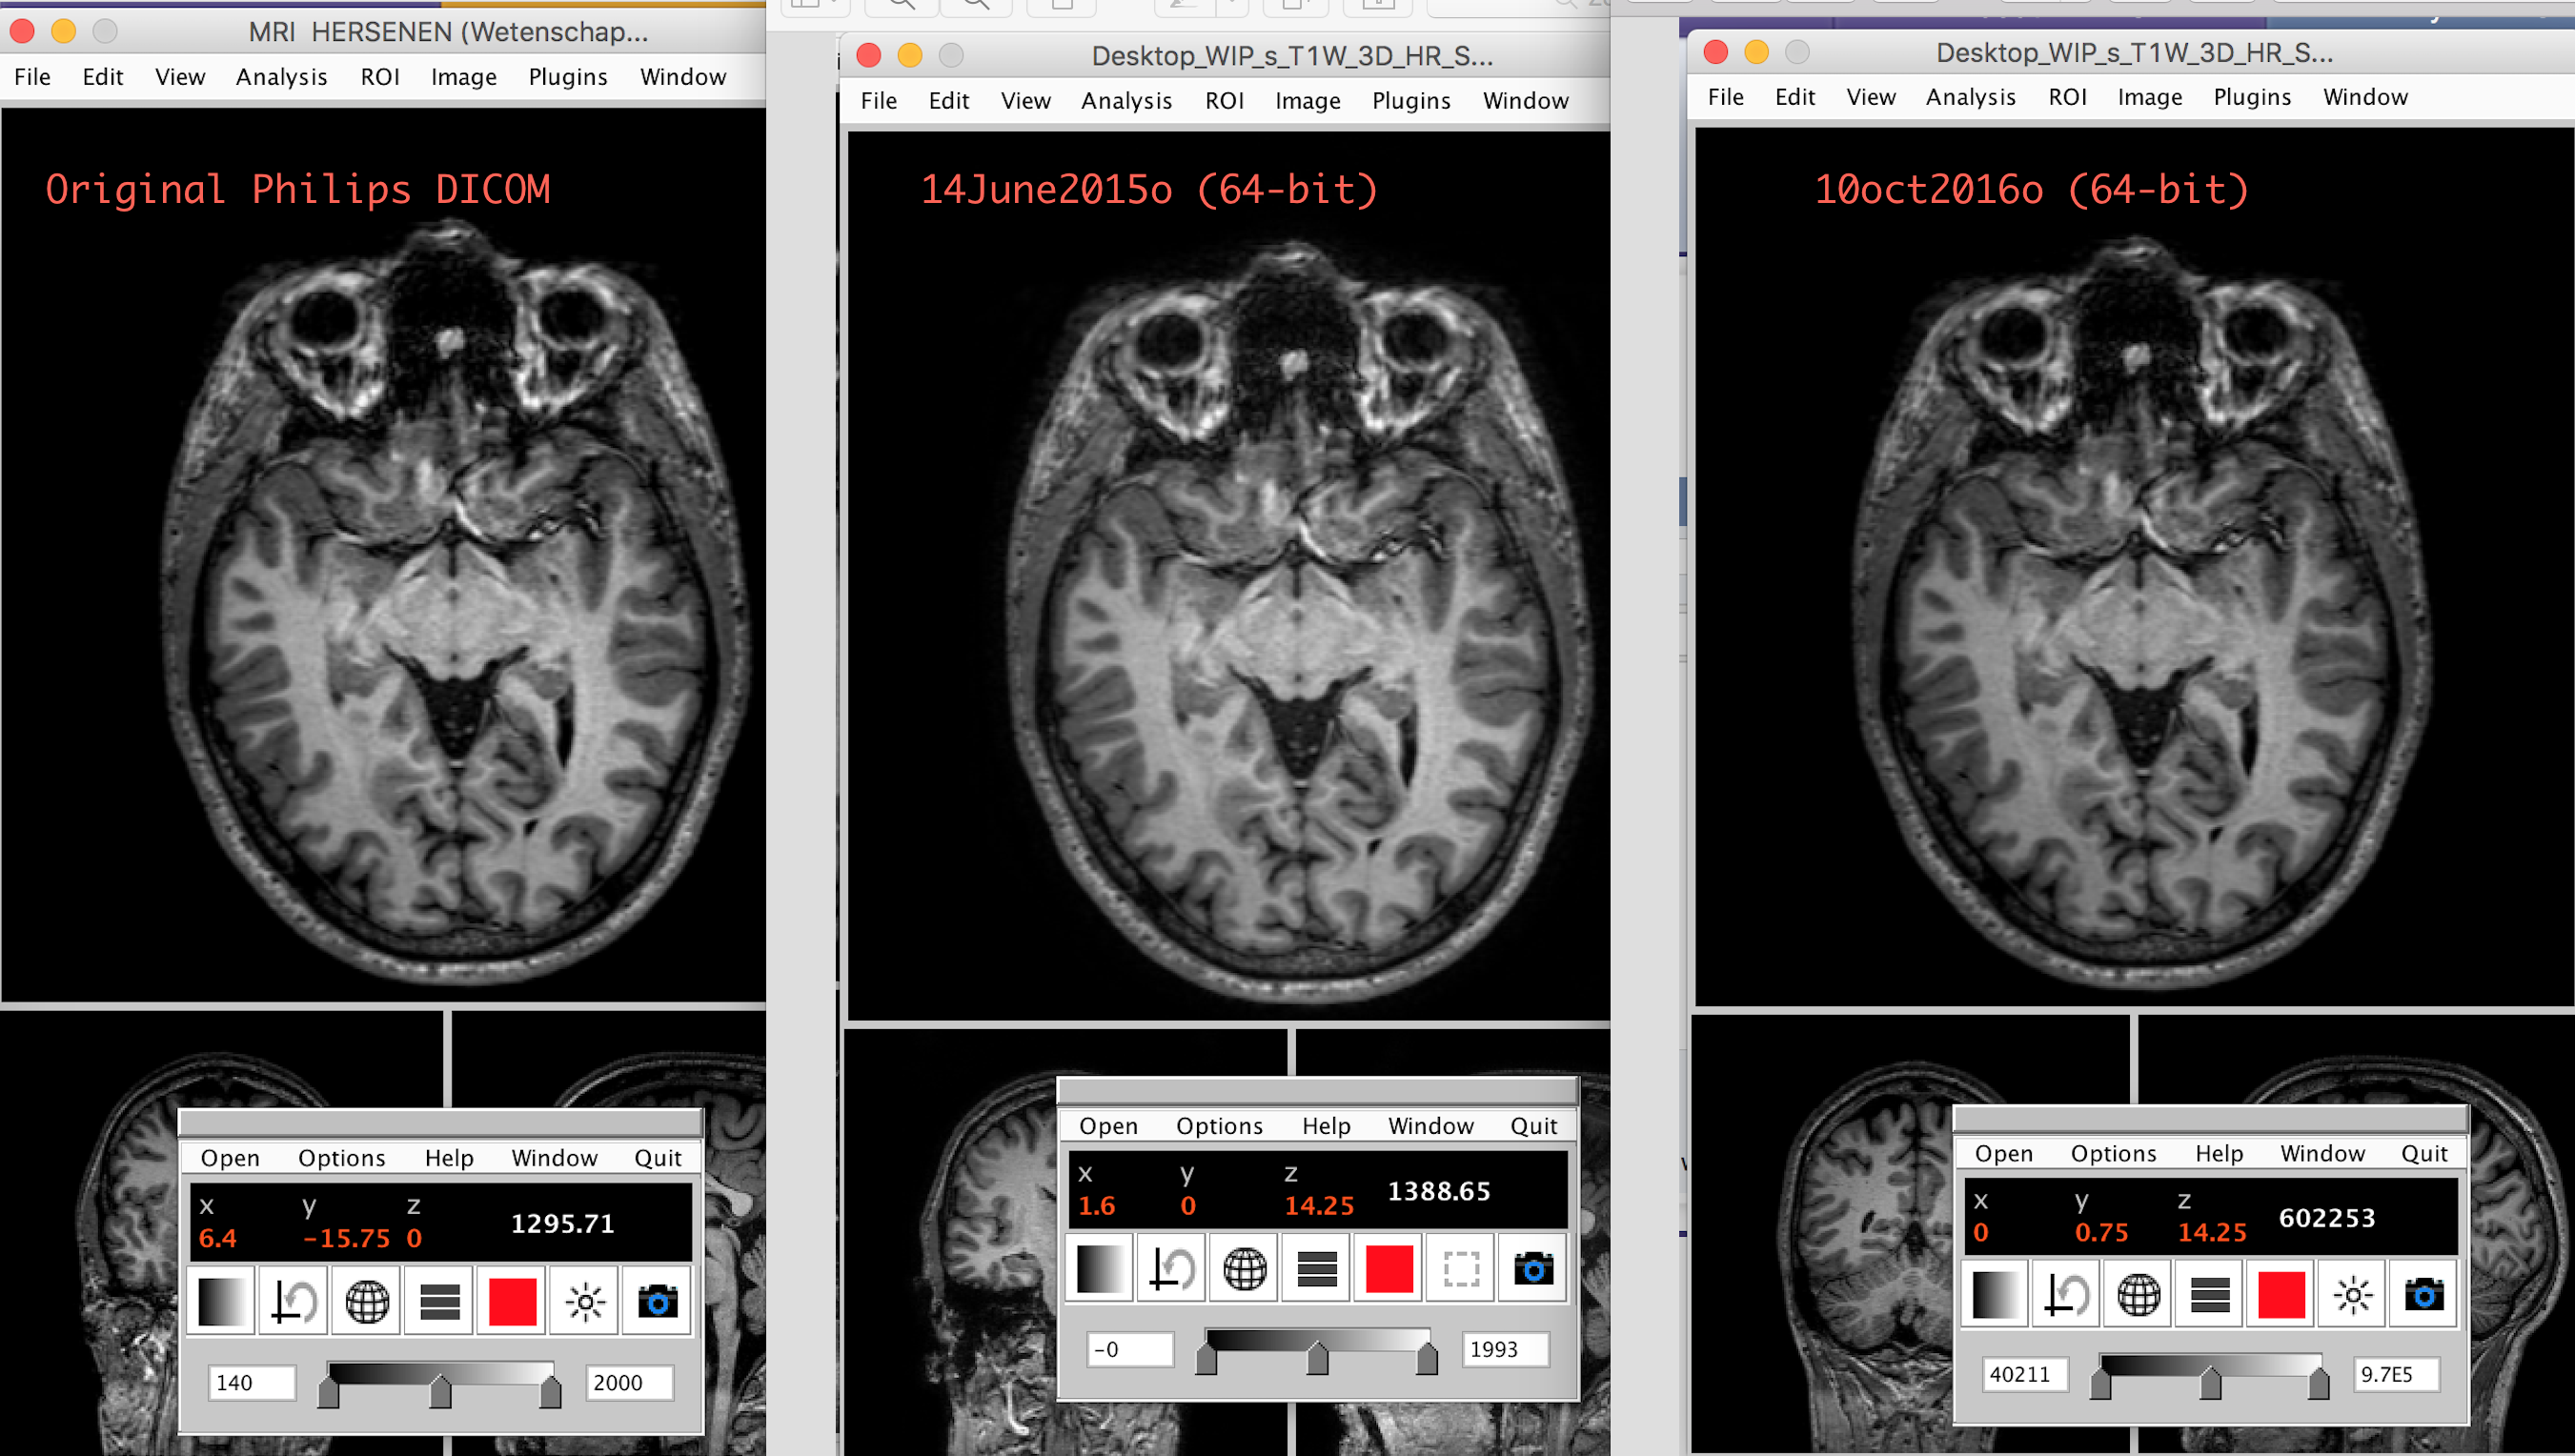Image resolution: width=2575 pixels, height=1456 pixels.
Task: Click the rotate/reorient icon in middle toolbar
Action: [1171, 1268]
